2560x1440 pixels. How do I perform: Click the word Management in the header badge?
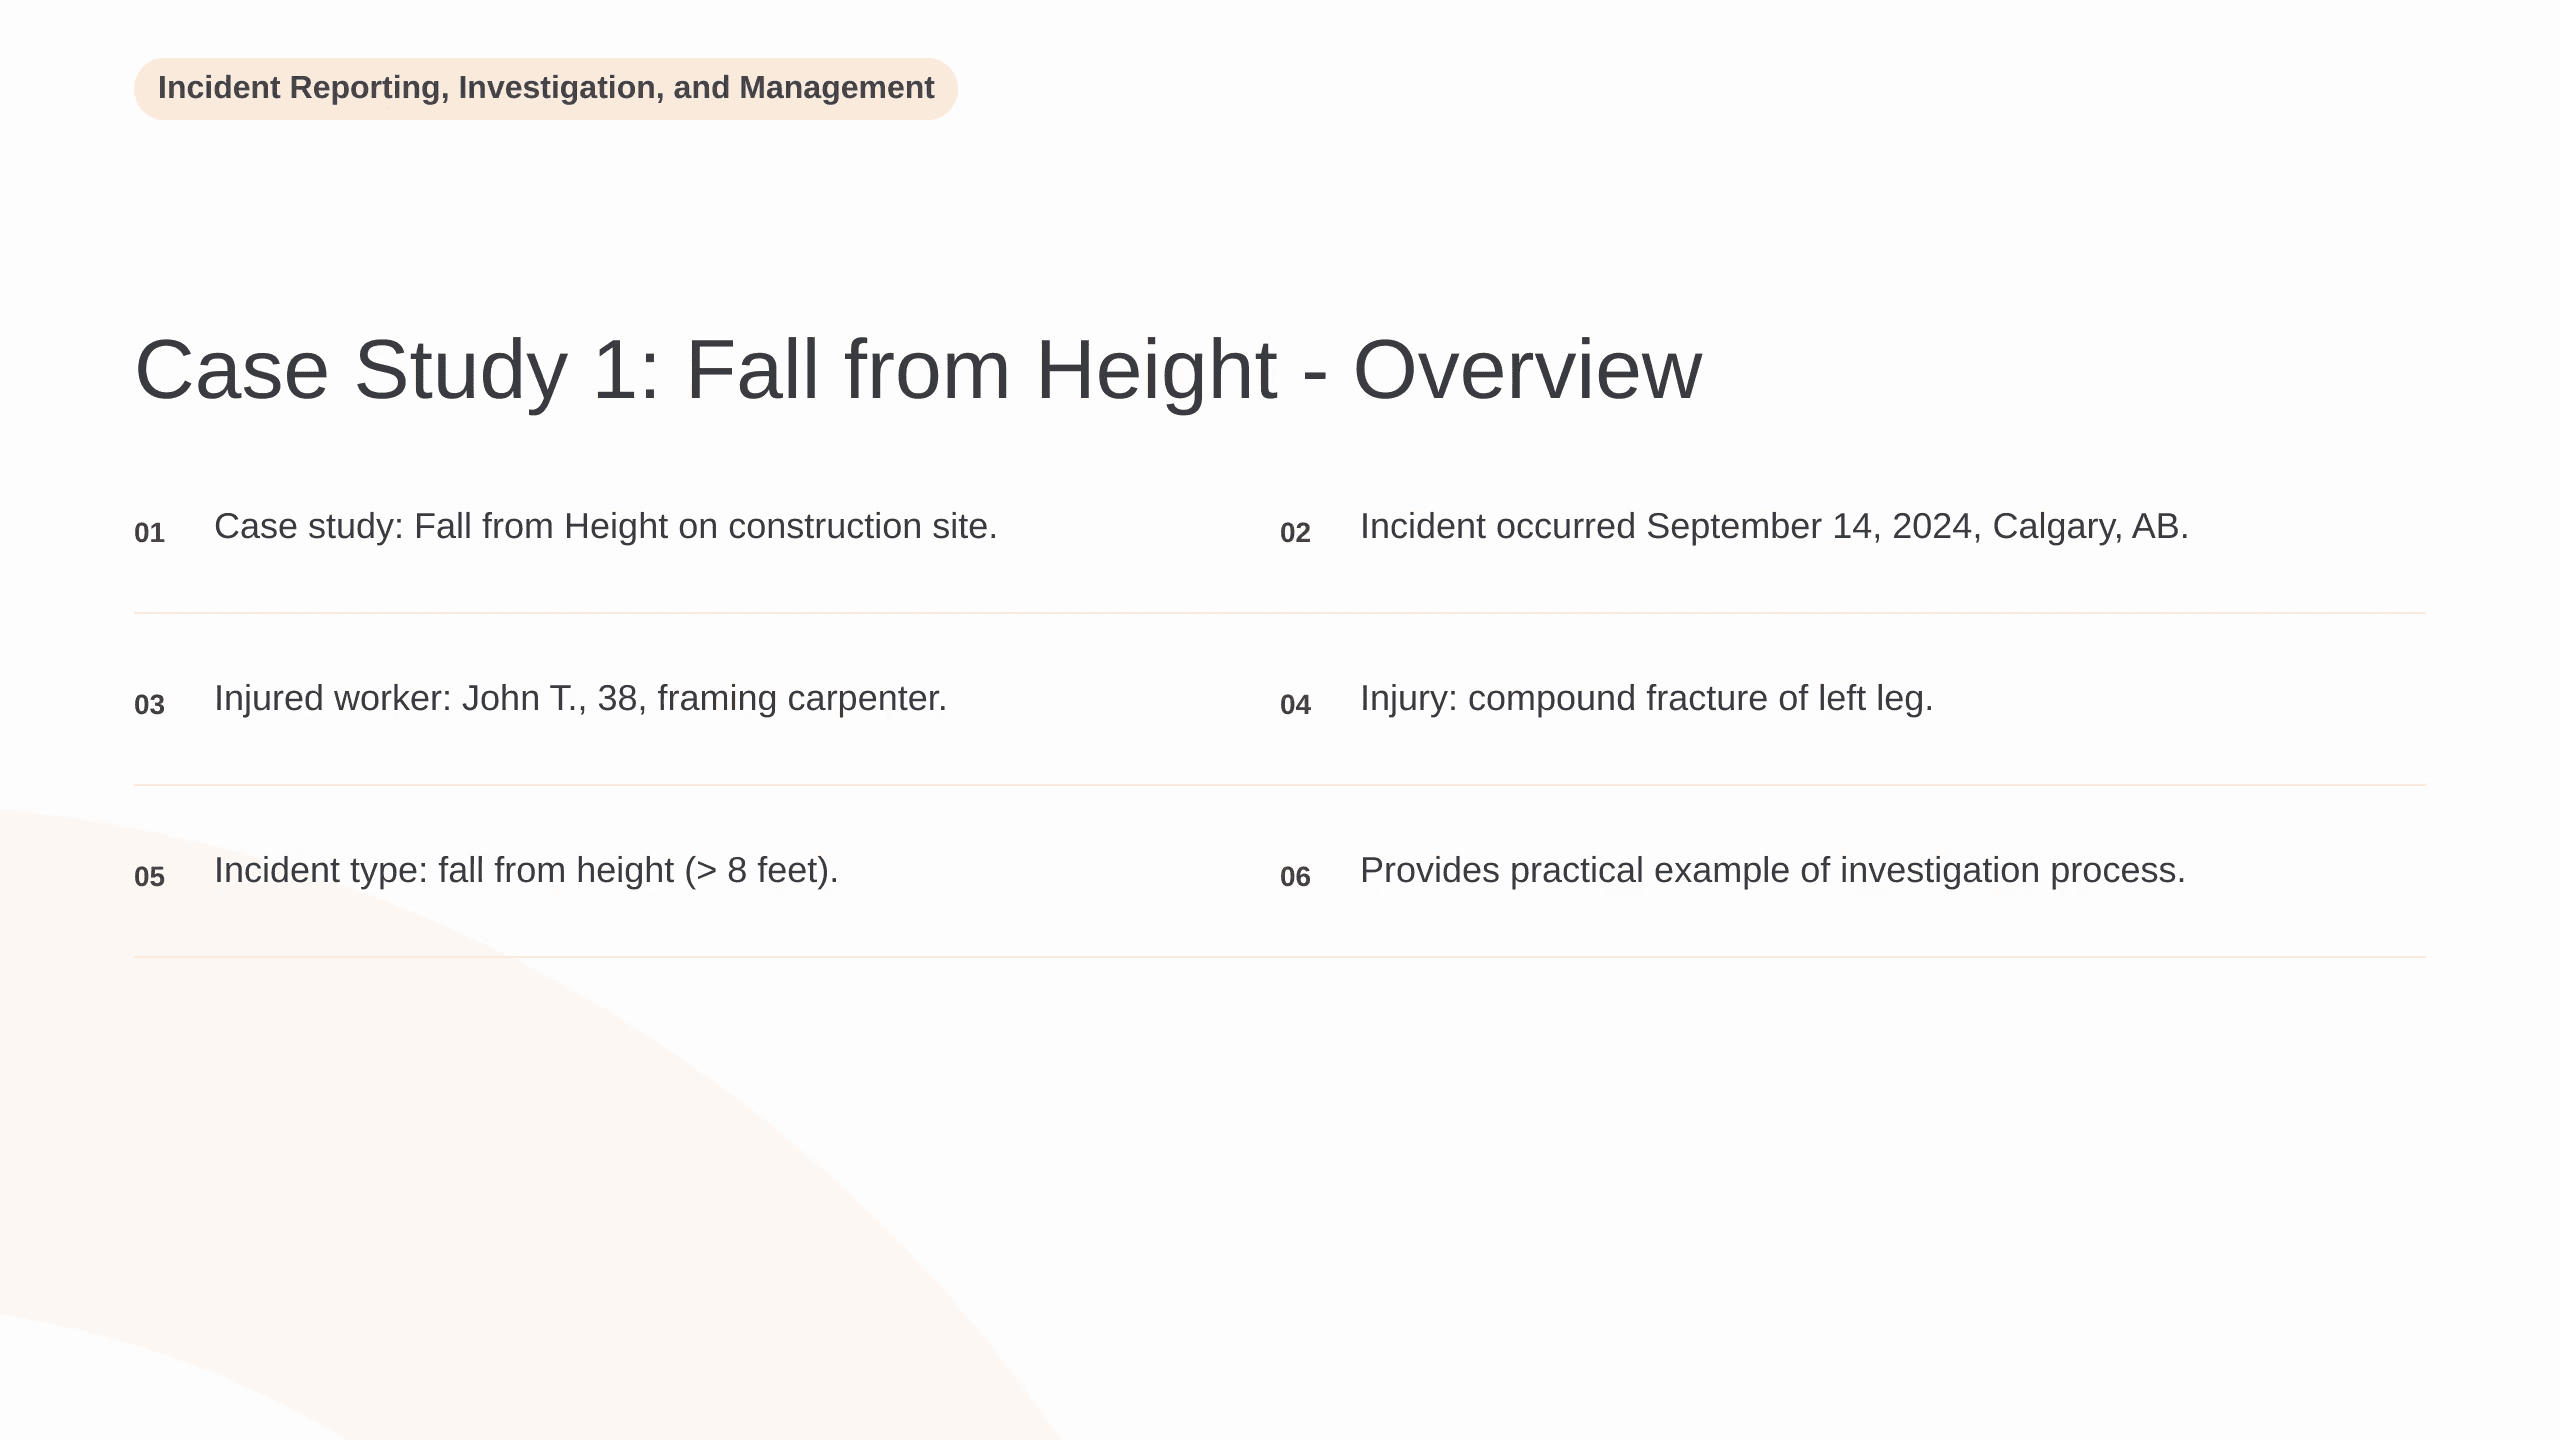point(837,88)
